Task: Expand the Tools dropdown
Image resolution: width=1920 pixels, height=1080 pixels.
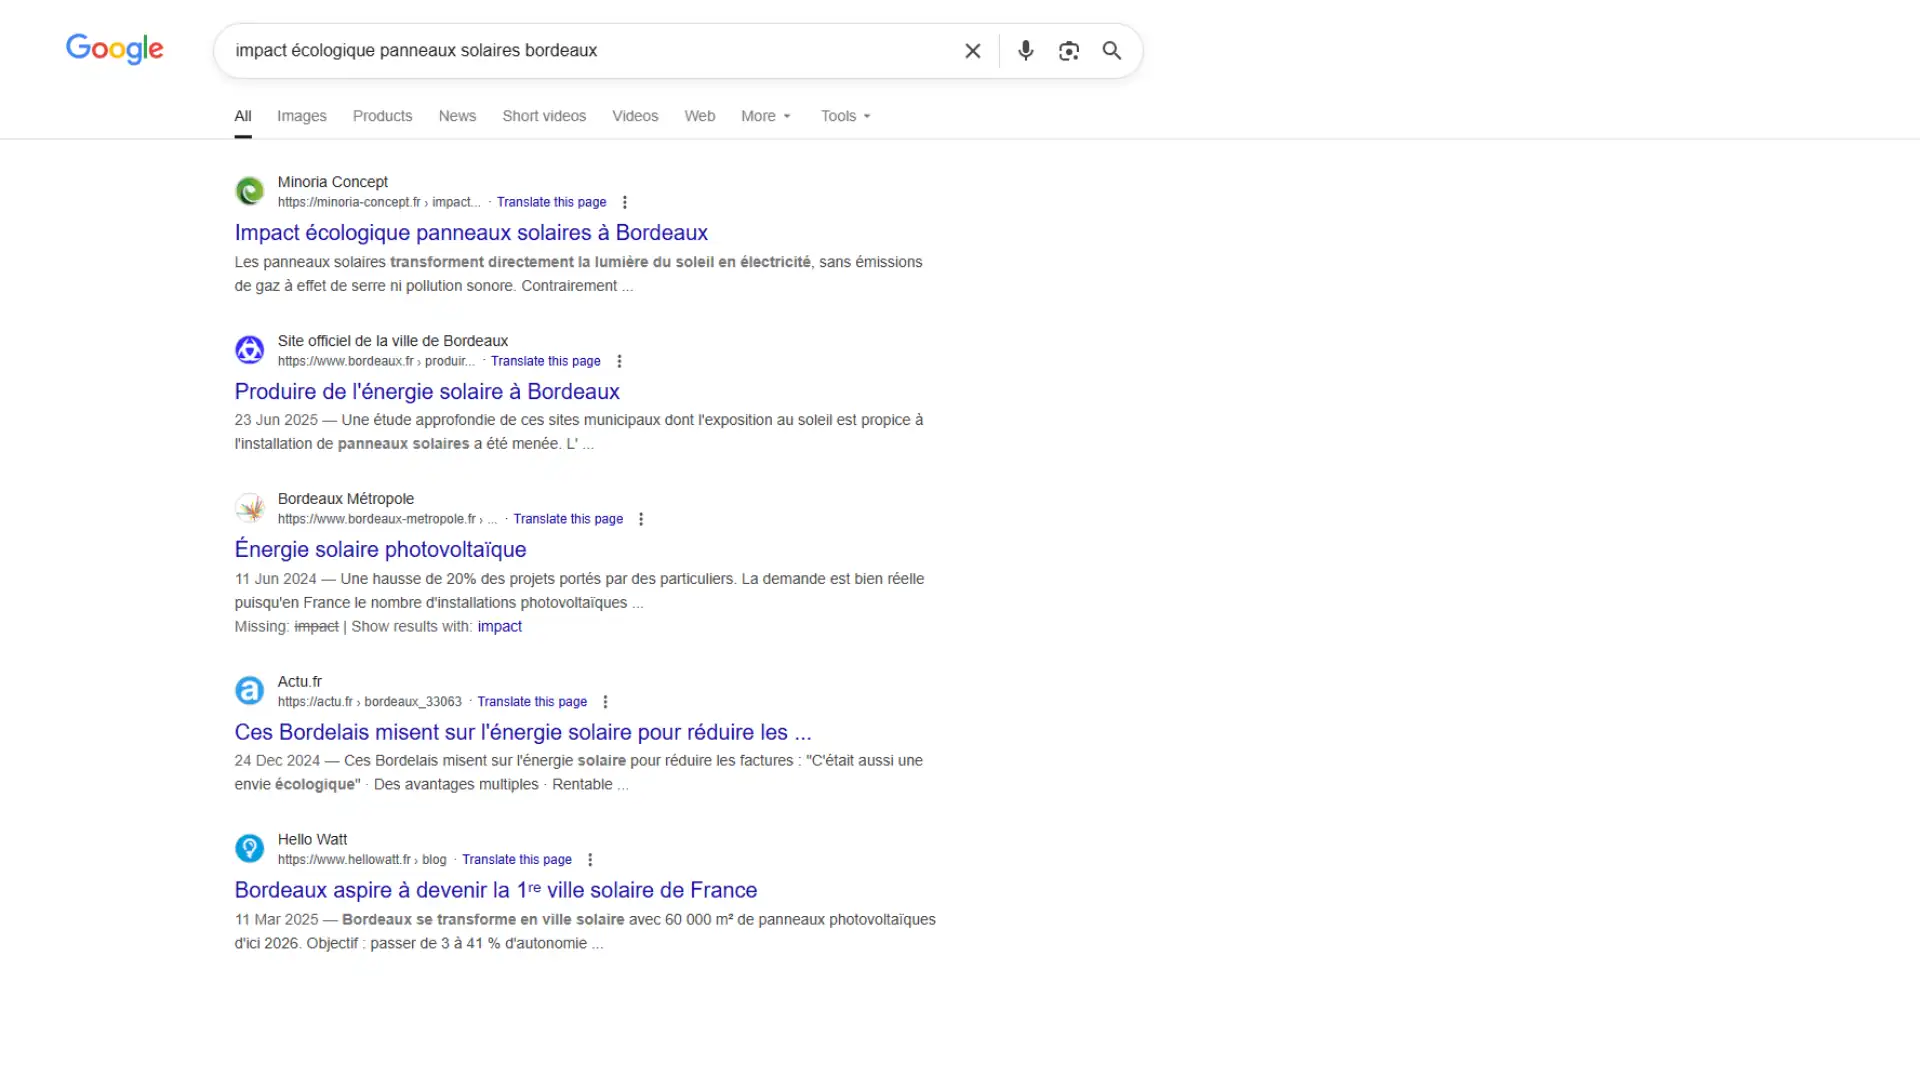Action: pyautogui.click(x=846, y=116)
